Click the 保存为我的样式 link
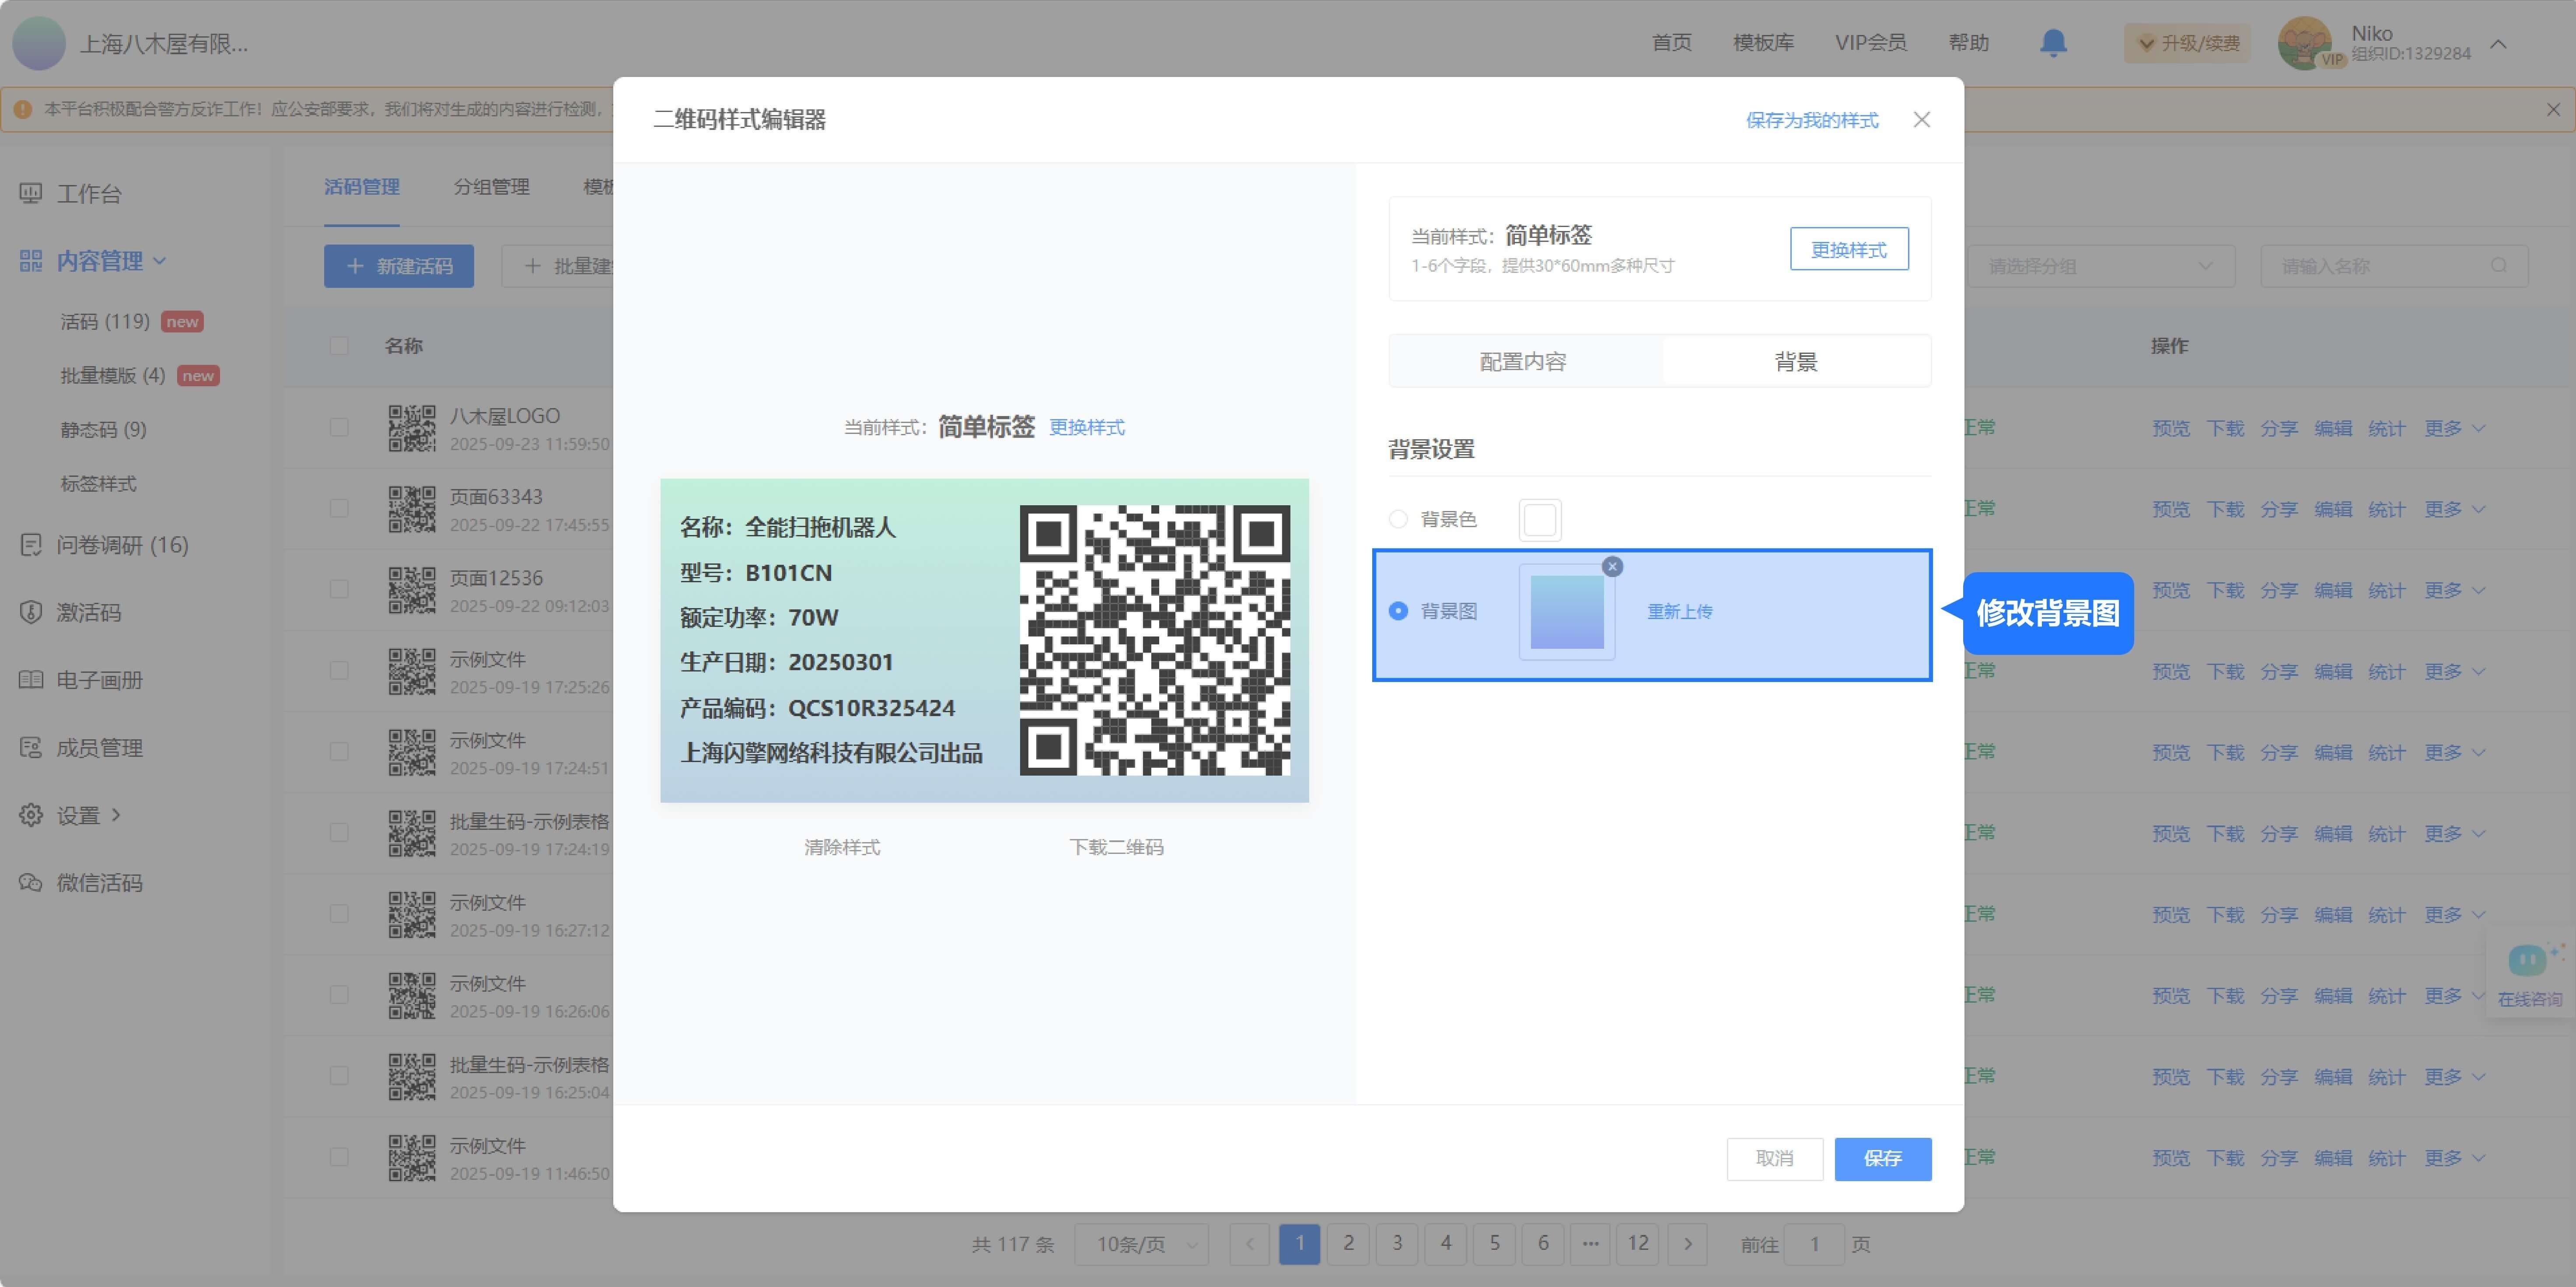 1811,120
